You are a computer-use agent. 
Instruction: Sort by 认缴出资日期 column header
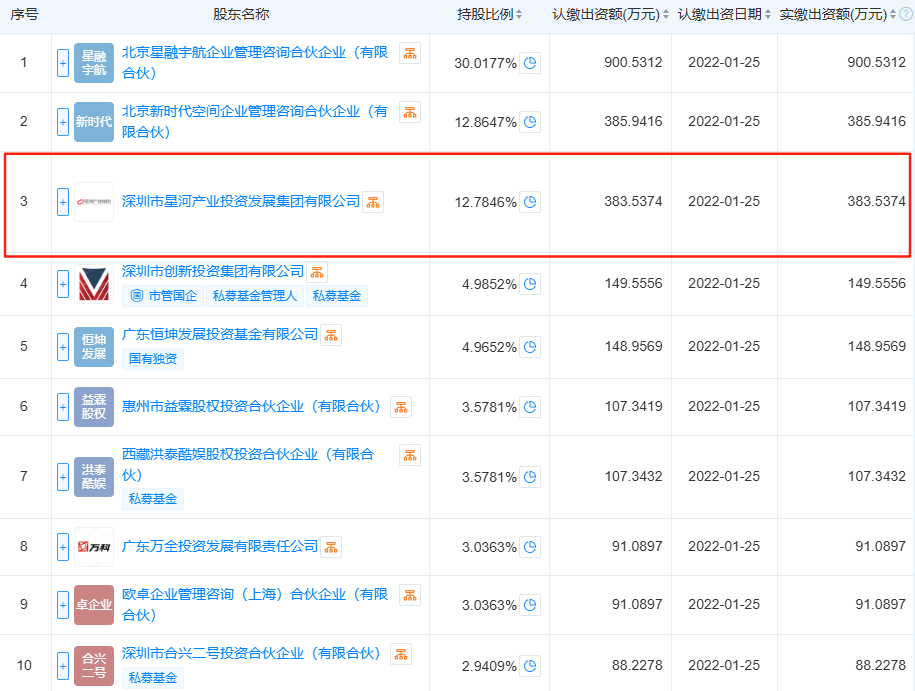pos(724,15)
